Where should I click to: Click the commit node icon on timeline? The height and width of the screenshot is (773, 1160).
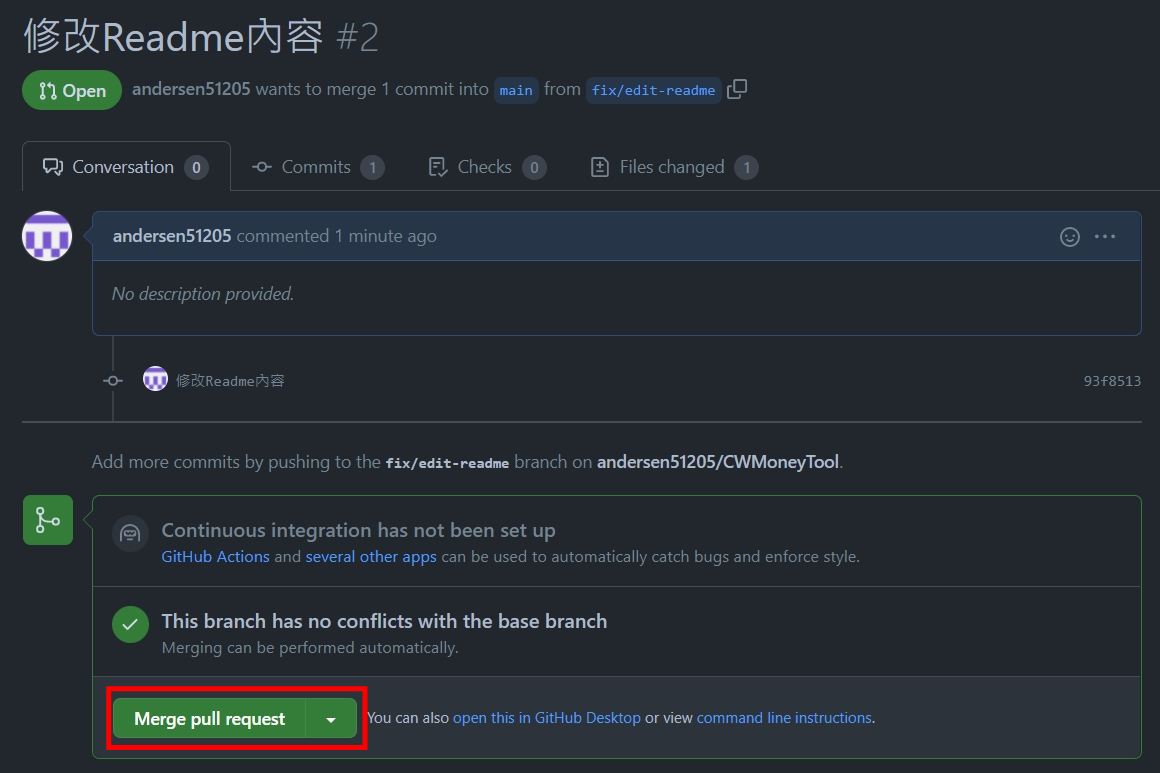pyautogui.click(x=113, y=380)
